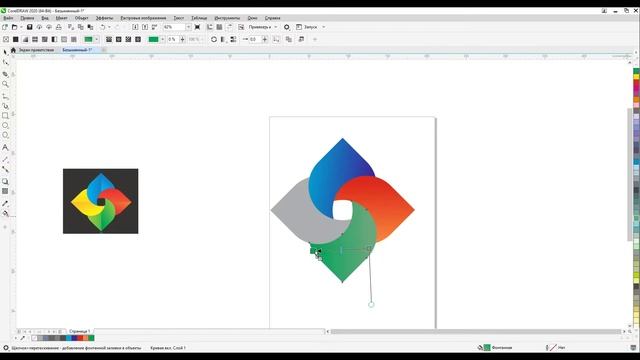Select the Rectangle tool
The width and height of the screenshot is (640, 360).
[5, 116]
